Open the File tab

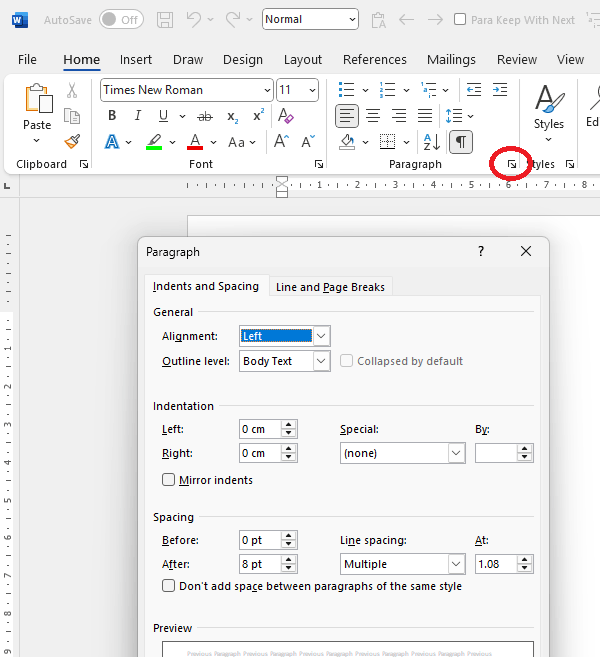point(27,60)
